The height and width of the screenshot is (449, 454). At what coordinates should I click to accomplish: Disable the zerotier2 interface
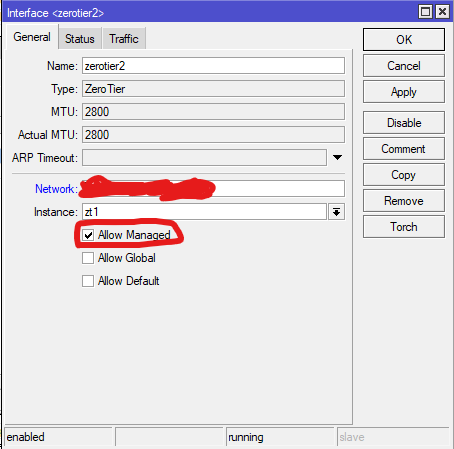coord(404,123)
